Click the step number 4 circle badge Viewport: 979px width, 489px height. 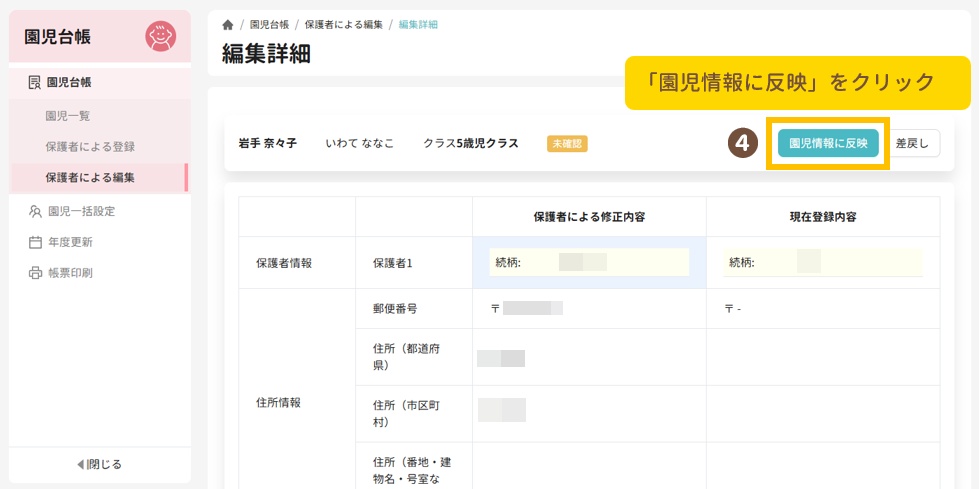point(742,143)
